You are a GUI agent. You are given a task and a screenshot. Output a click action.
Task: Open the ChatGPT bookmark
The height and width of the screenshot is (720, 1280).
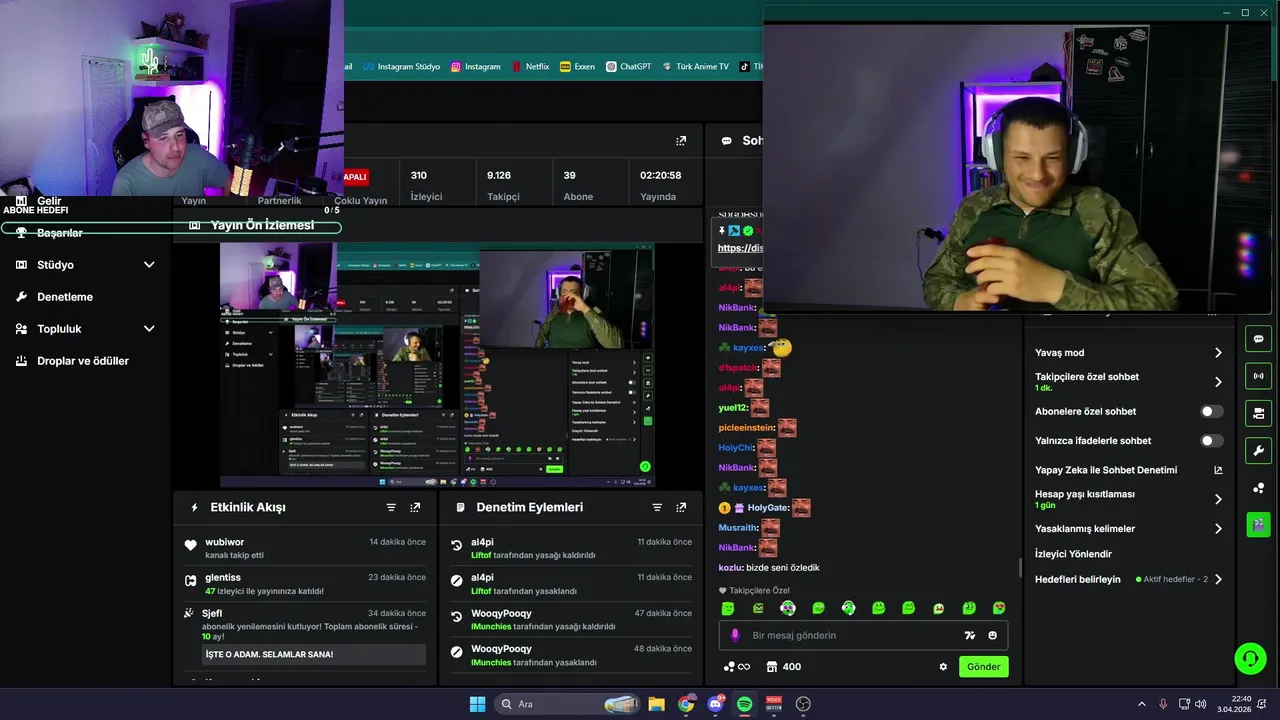point(627,67)
